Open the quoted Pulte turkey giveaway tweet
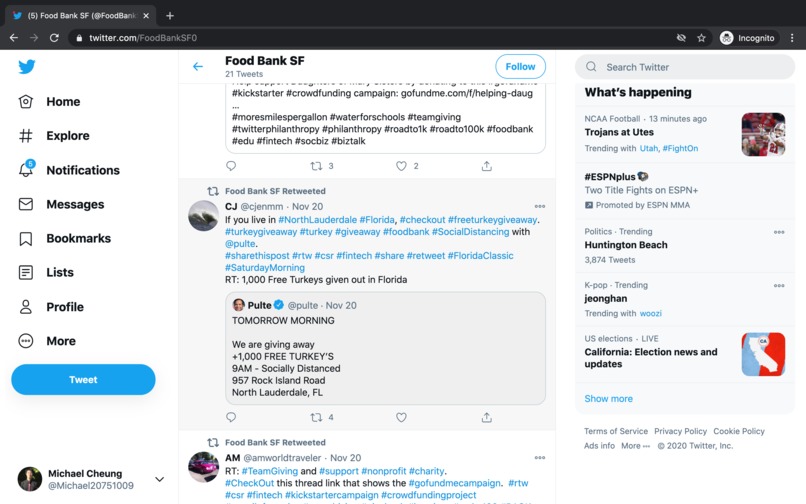 click(385, 348)
